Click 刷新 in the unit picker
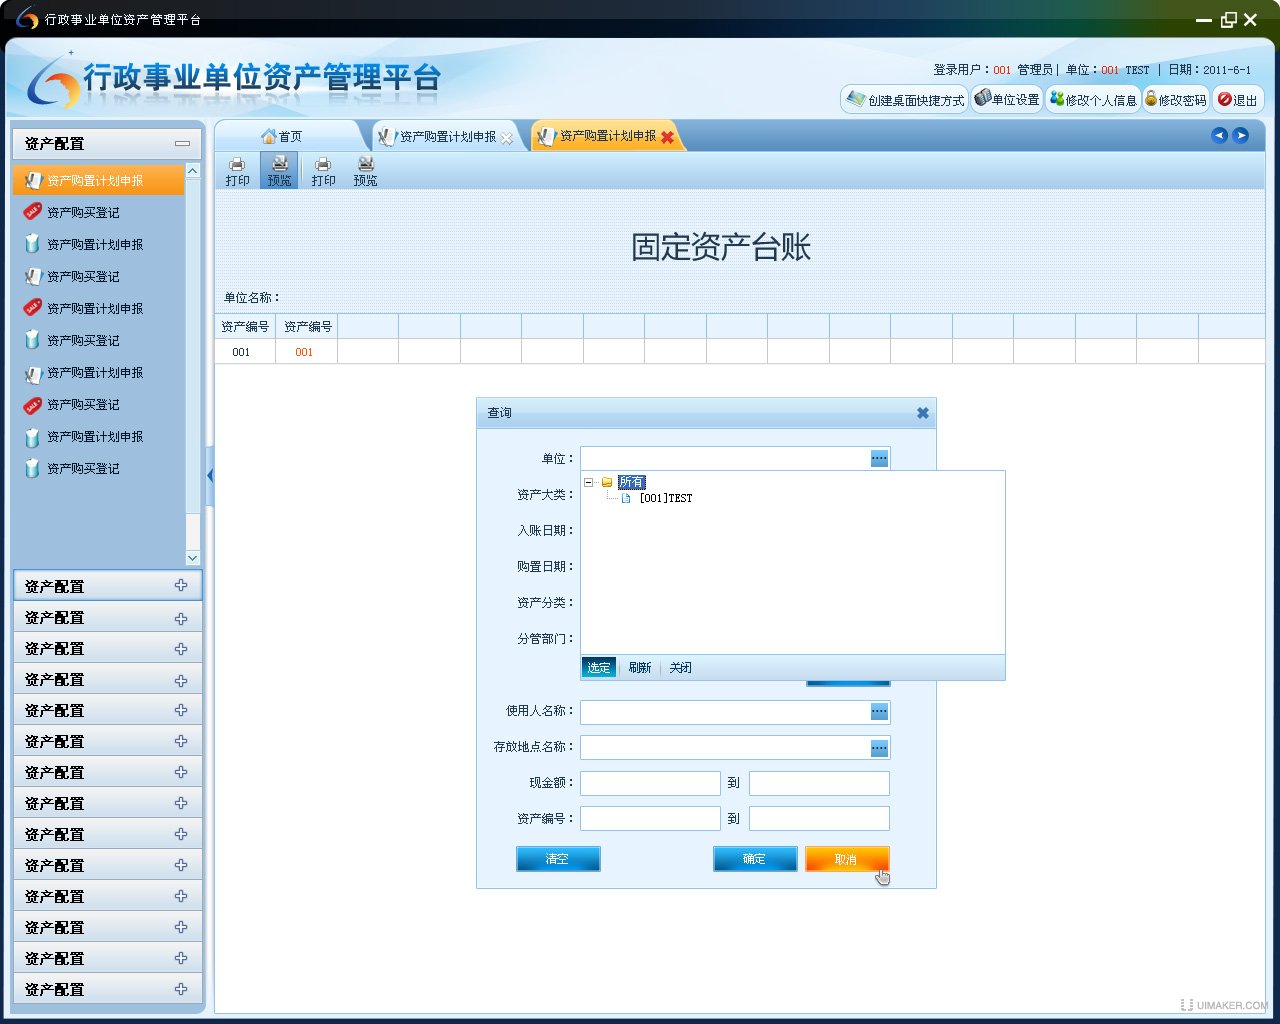This screenshot has height=1024, width=1280. click(x=640, y=668)
